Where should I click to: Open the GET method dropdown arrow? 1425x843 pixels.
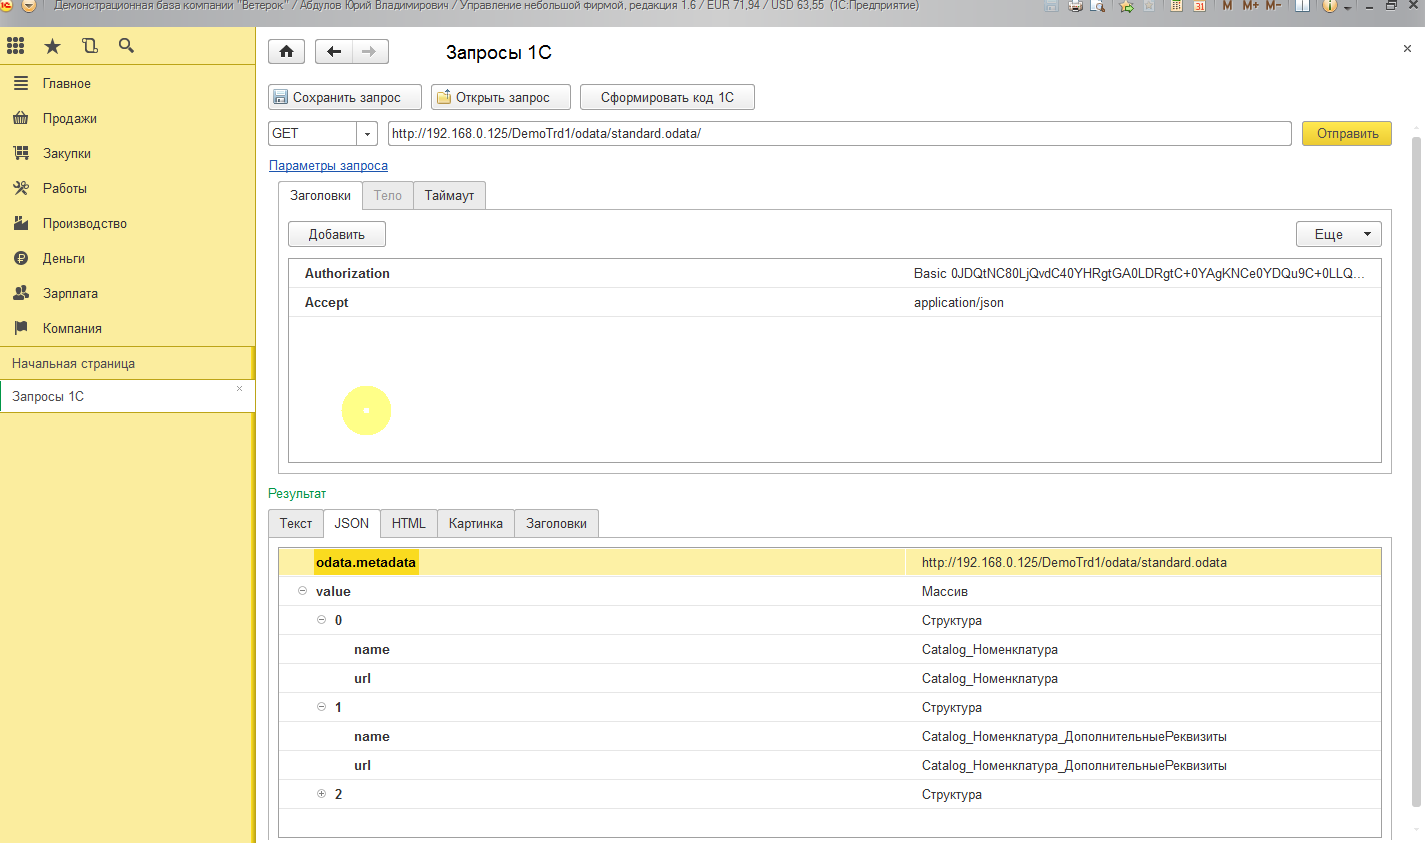click(x=367, y=133)
